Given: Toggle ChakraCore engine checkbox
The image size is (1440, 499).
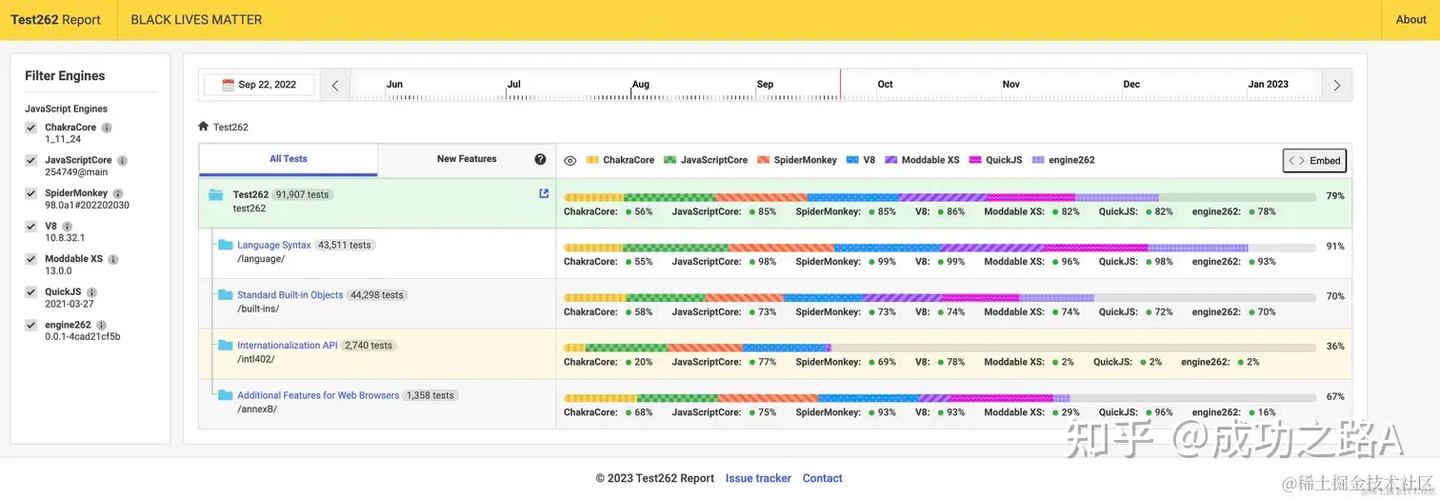Looking at the screenshot, I should (31, 128).
